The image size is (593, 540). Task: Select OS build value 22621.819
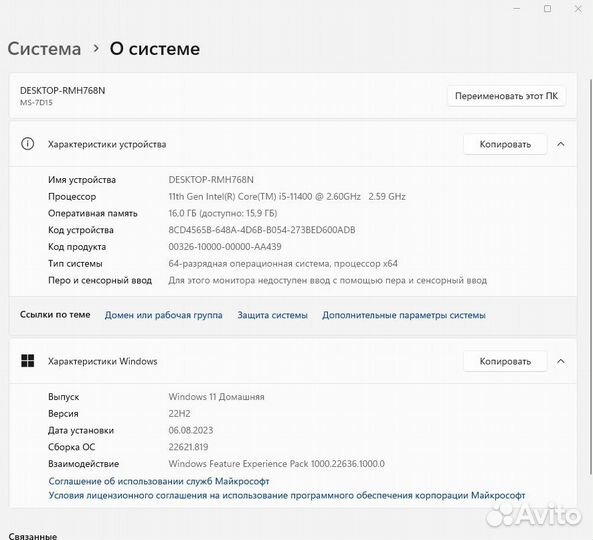tap(188, 447)
